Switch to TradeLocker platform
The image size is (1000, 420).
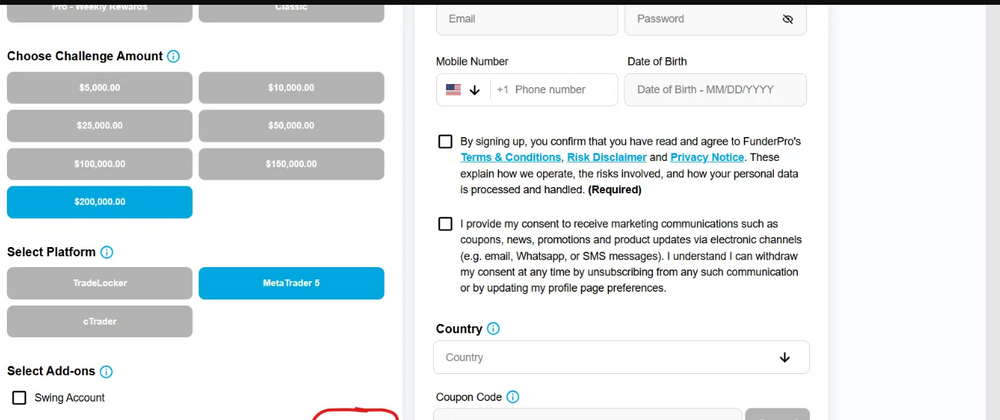pos(100,283)
